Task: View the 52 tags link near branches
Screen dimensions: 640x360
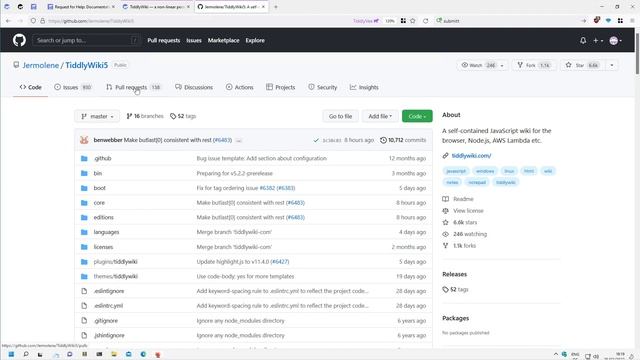Action: pos(183,116)
